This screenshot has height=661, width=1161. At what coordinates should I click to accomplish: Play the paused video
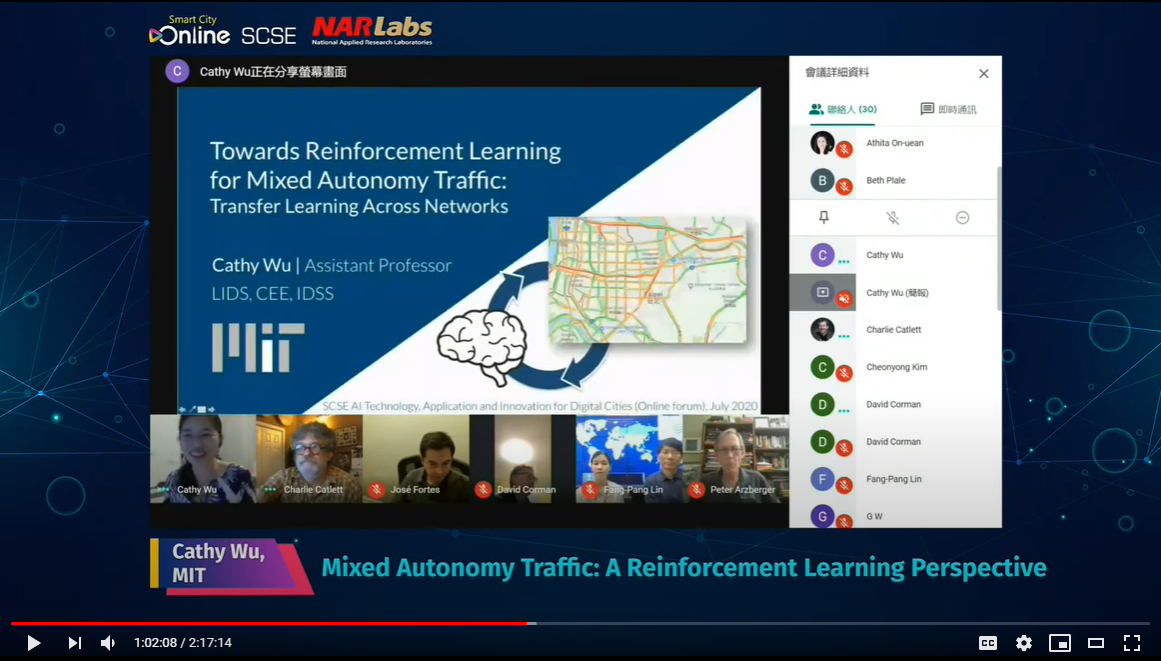coord(33,643)
